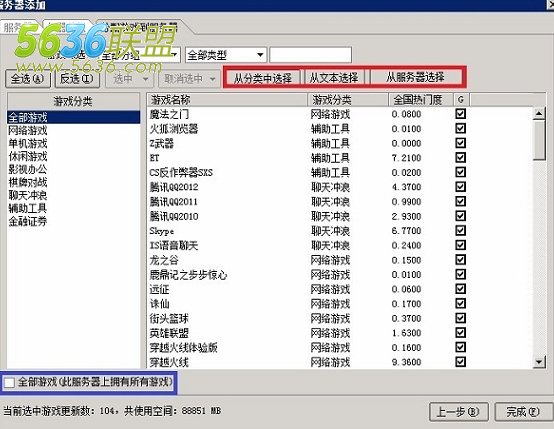Click 从服务器选择 button

click(415, 77)
